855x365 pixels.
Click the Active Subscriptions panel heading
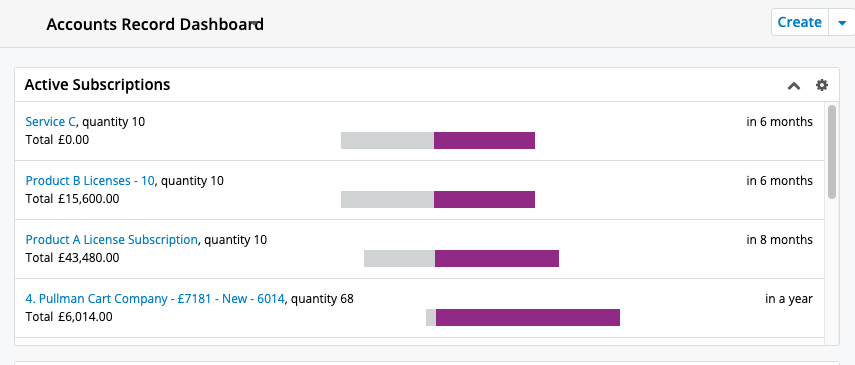point(98,85)
